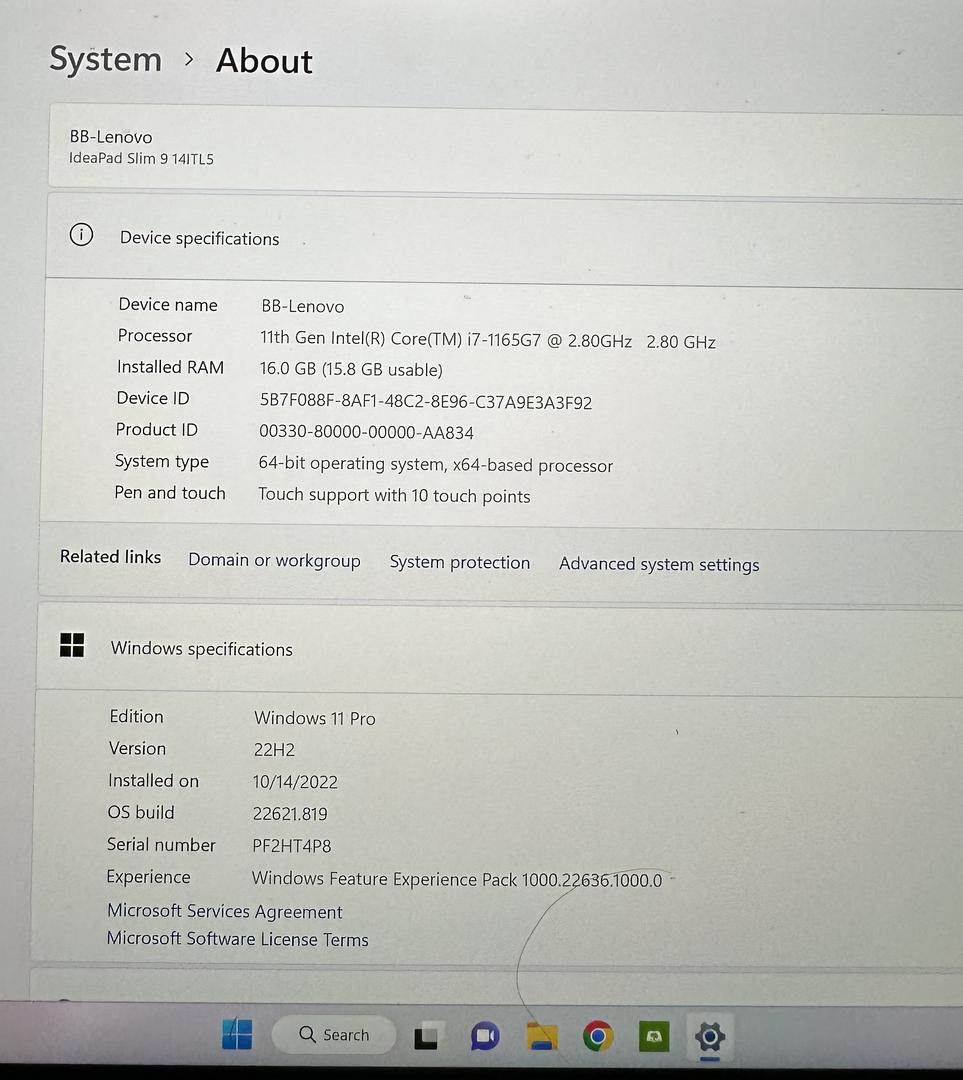Screen dimensions: 963x1080
Task: Click the taskbar Search box
Action: (x=334, y=1035)
